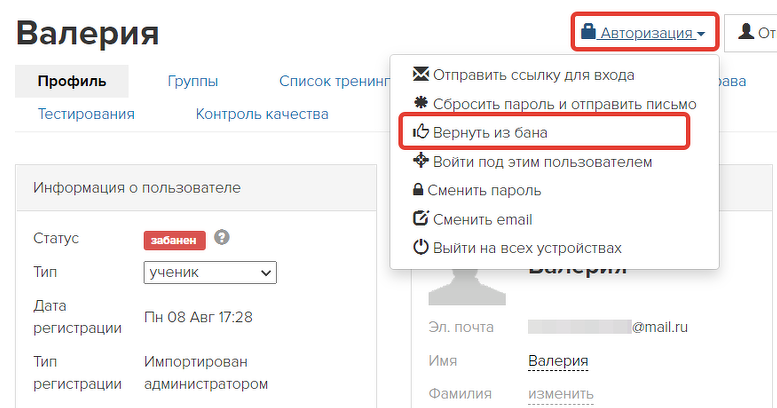The height and width of the screenshot is (408, 777).
Task: Click the padlock icon beside Сменить пароль
Action: click(x=418, y=189)
